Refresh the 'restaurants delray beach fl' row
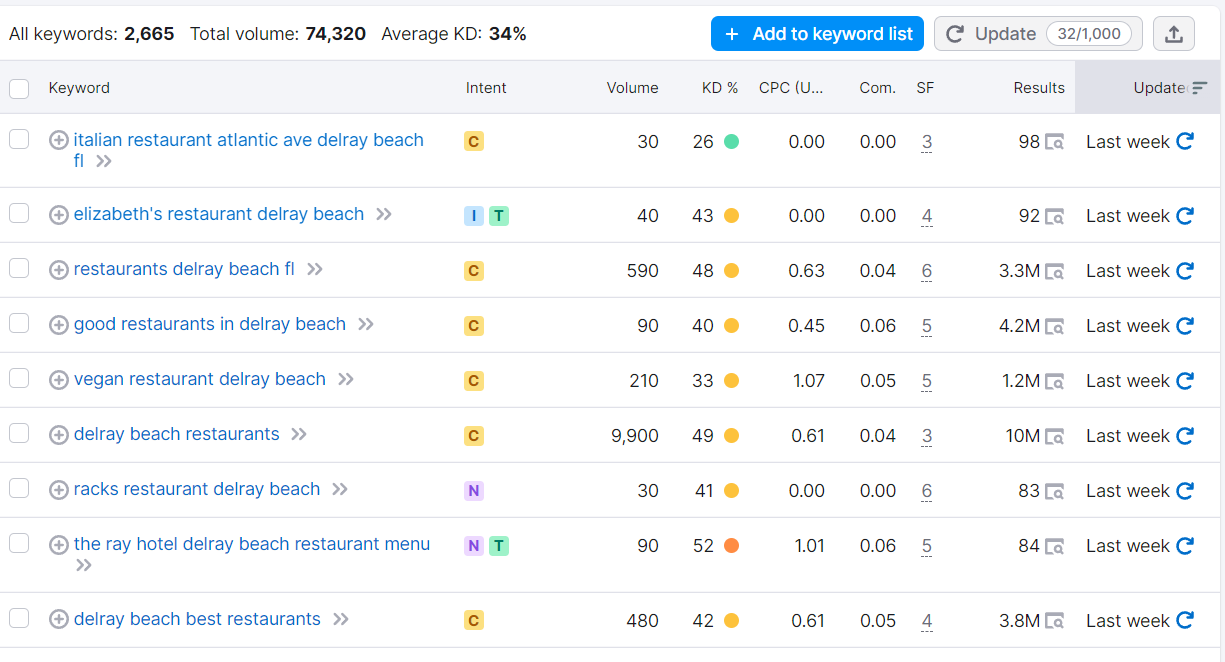The image size is (1225, 662). 1185,270
